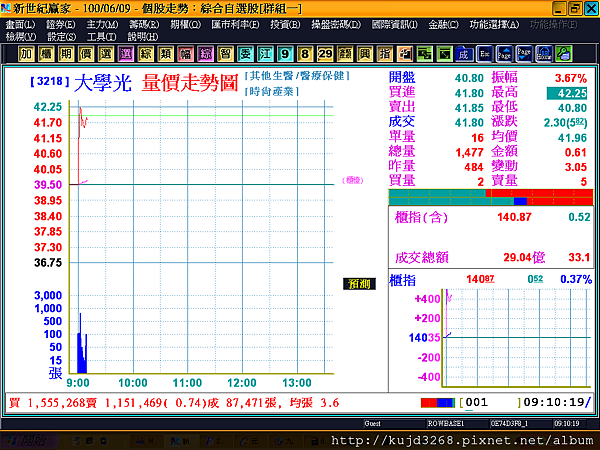Open the 功能選擇(A) menu

tap(494, 25)
